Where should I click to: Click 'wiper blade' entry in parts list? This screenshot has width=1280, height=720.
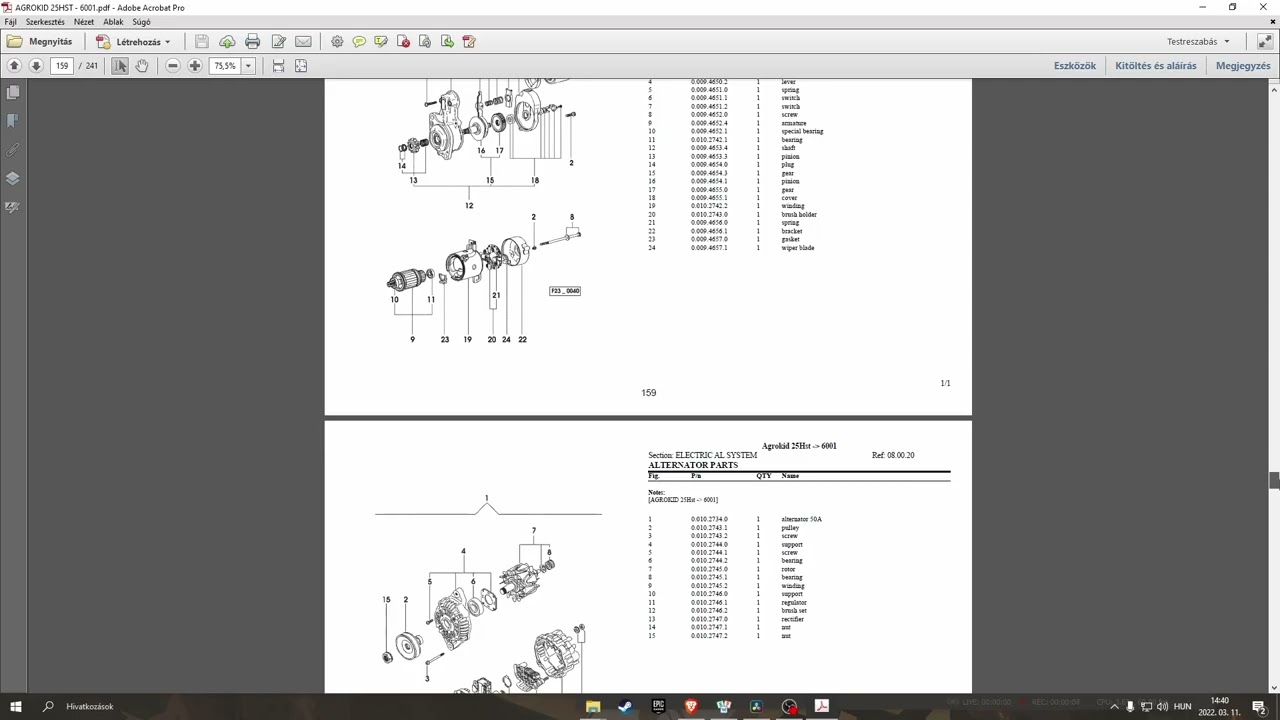click(x=798, y=248)
